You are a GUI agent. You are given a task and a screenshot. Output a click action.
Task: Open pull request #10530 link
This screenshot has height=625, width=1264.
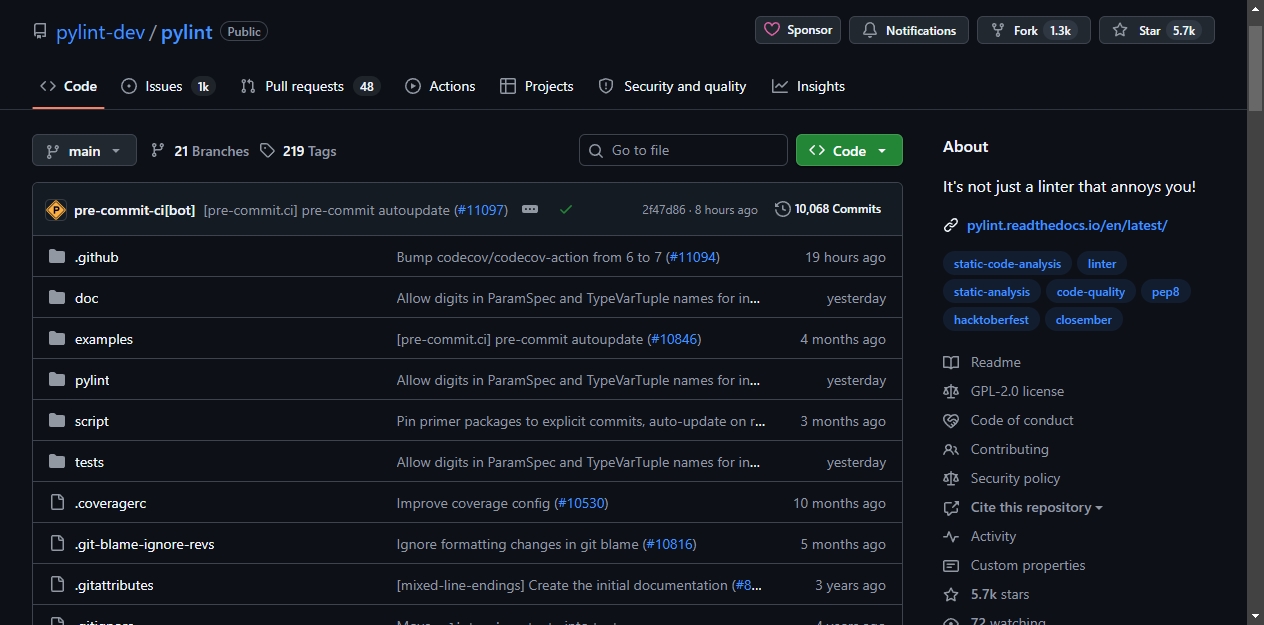[582, 503]
